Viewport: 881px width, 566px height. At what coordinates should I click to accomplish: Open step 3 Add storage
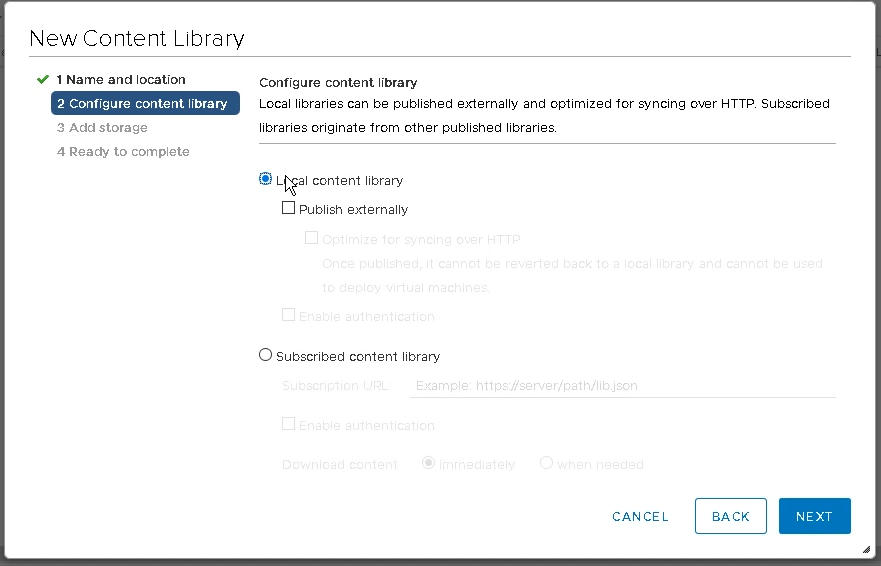[x=102, y=128]
